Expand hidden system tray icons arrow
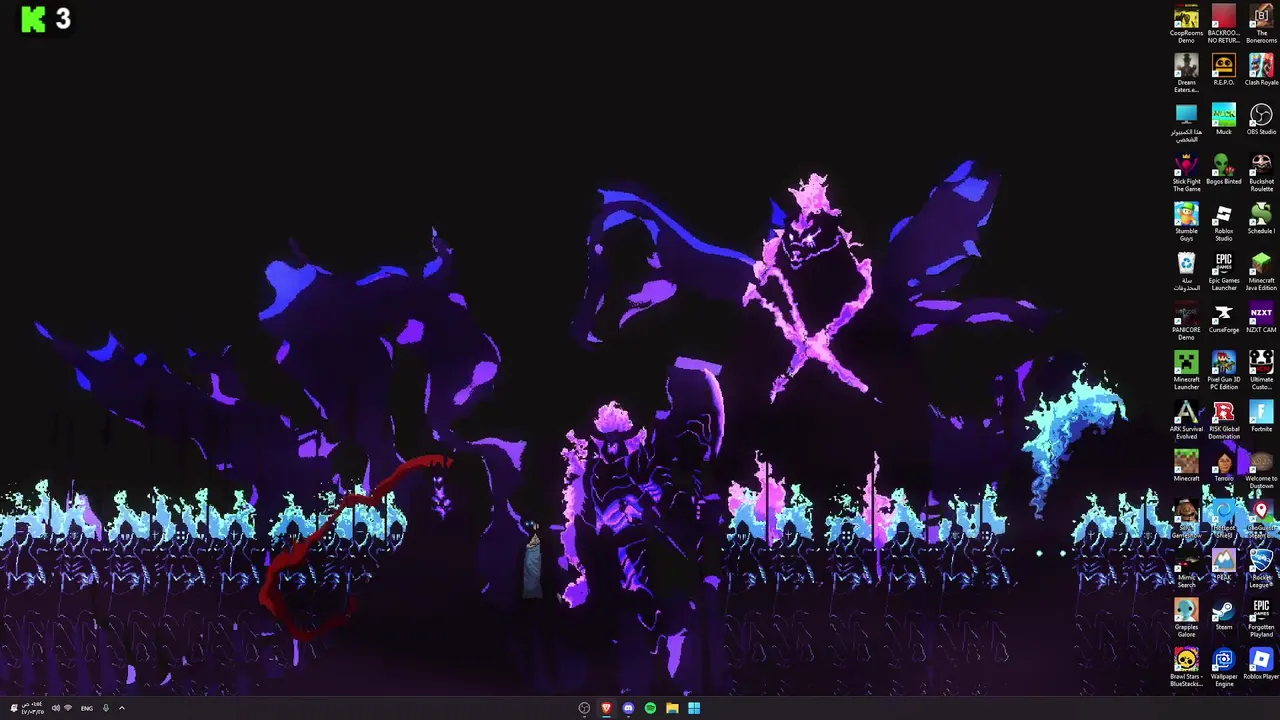1280x720 pixels. point(122,708)
